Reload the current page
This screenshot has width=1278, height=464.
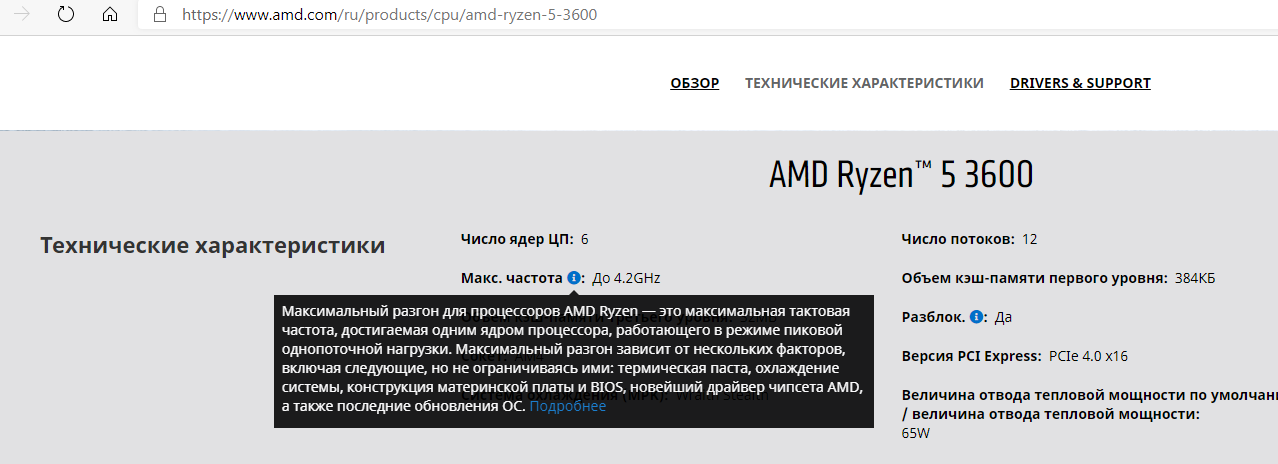[66, 15]
